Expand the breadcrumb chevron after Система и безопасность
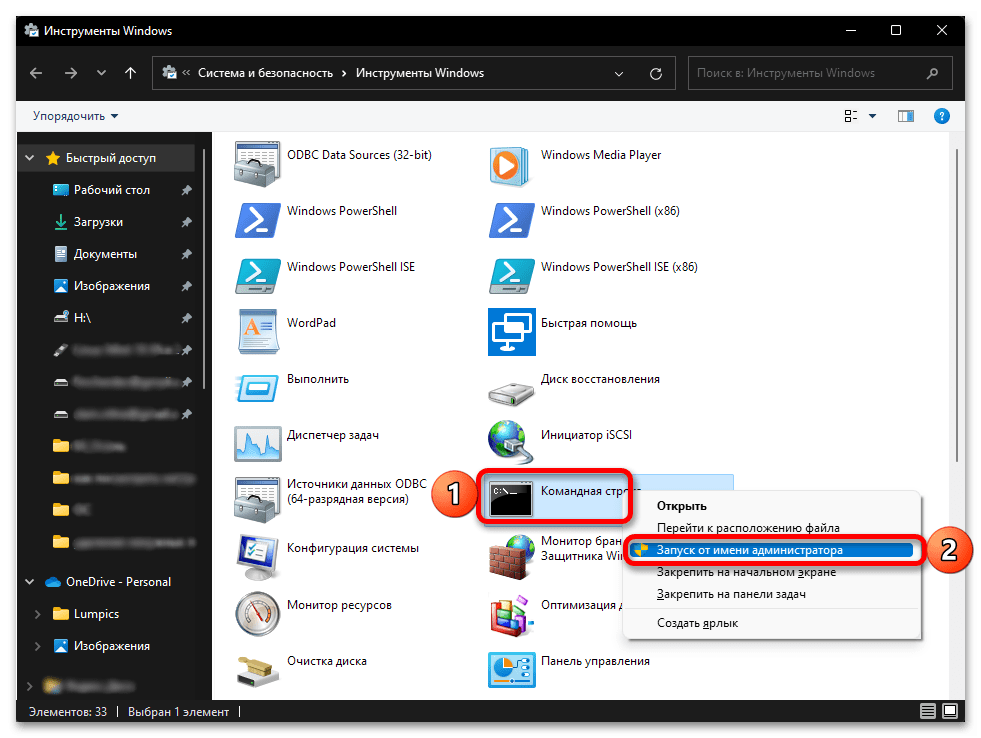Screen dimensions: 981x738 (x=344, y=73)
